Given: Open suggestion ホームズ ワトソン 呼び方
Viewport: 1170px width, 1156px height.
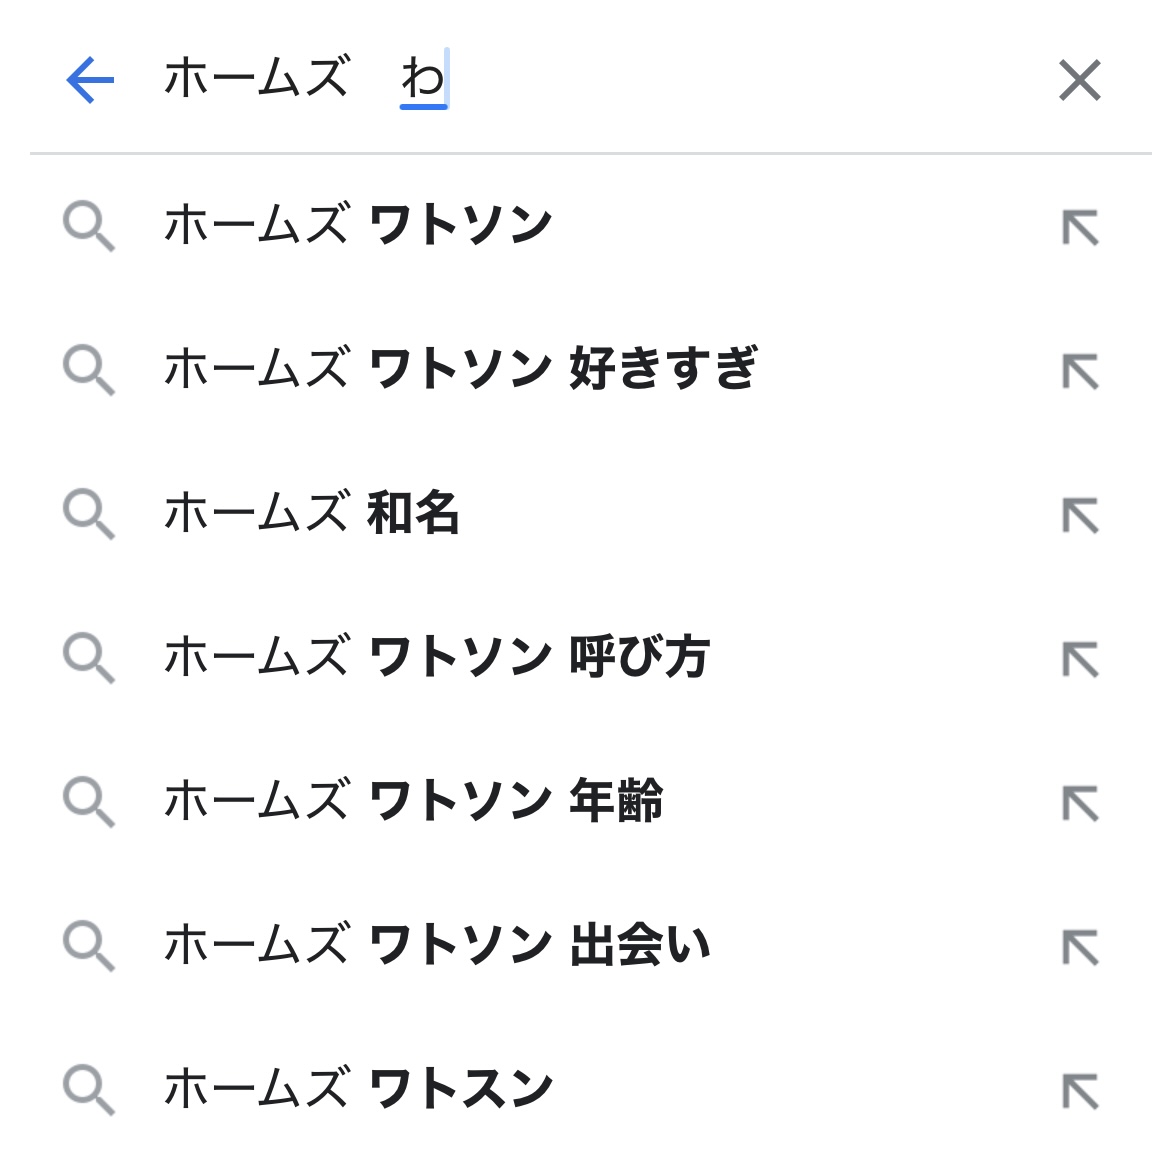Looking at the screenshot, I should 436,657.
